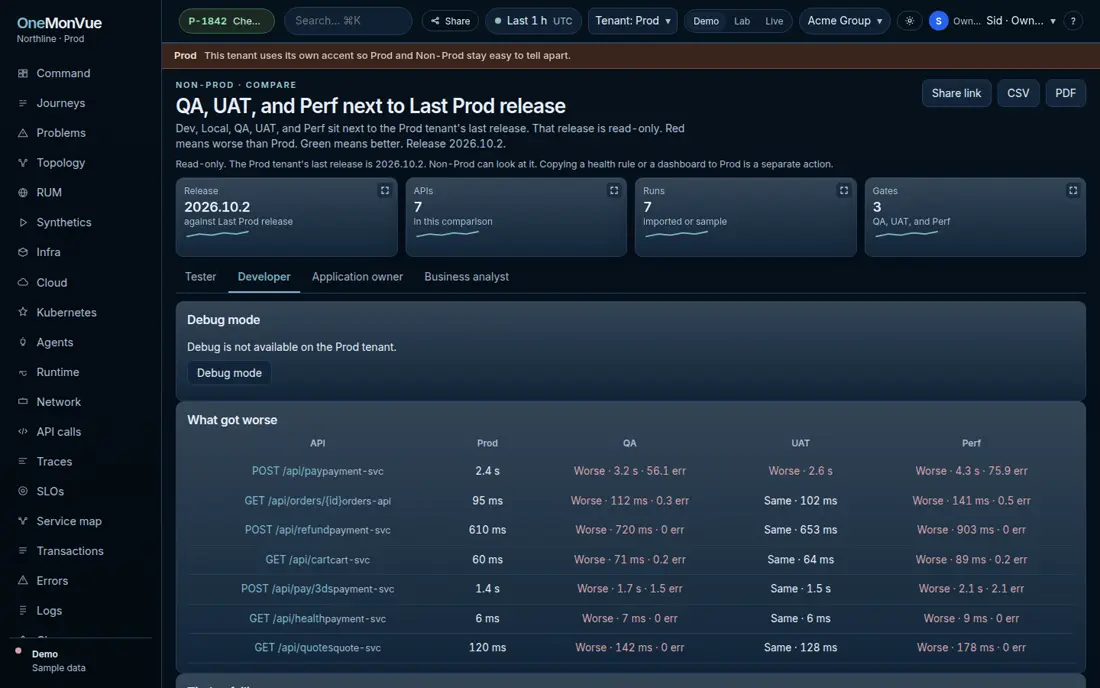Expand the Gates card fullscreen icon

[1073, 190]
